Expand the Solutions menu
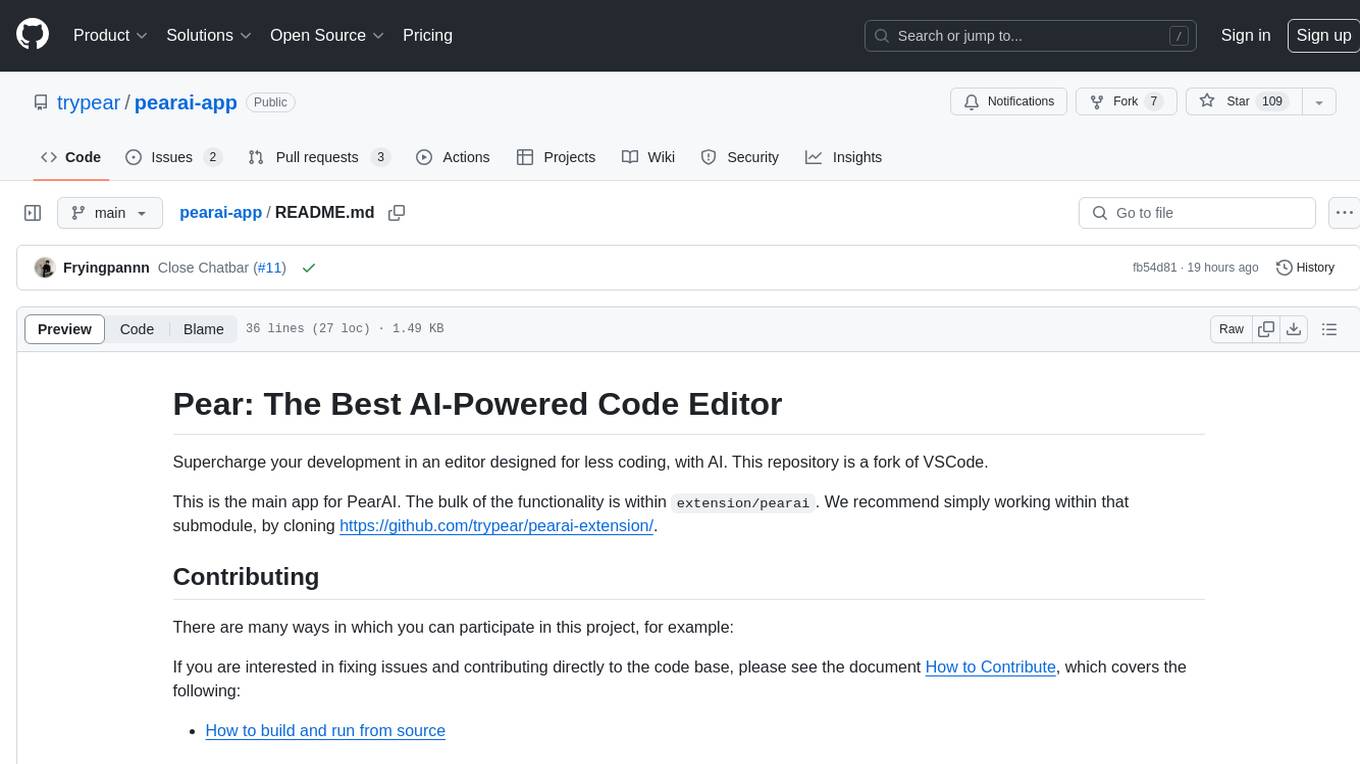 pyautogui.click(x=208, y=35)
